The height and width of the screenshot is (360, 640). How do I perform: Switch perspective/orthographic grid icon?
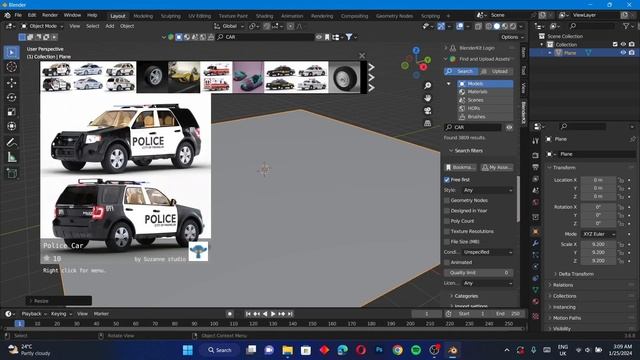pos(427,123)
